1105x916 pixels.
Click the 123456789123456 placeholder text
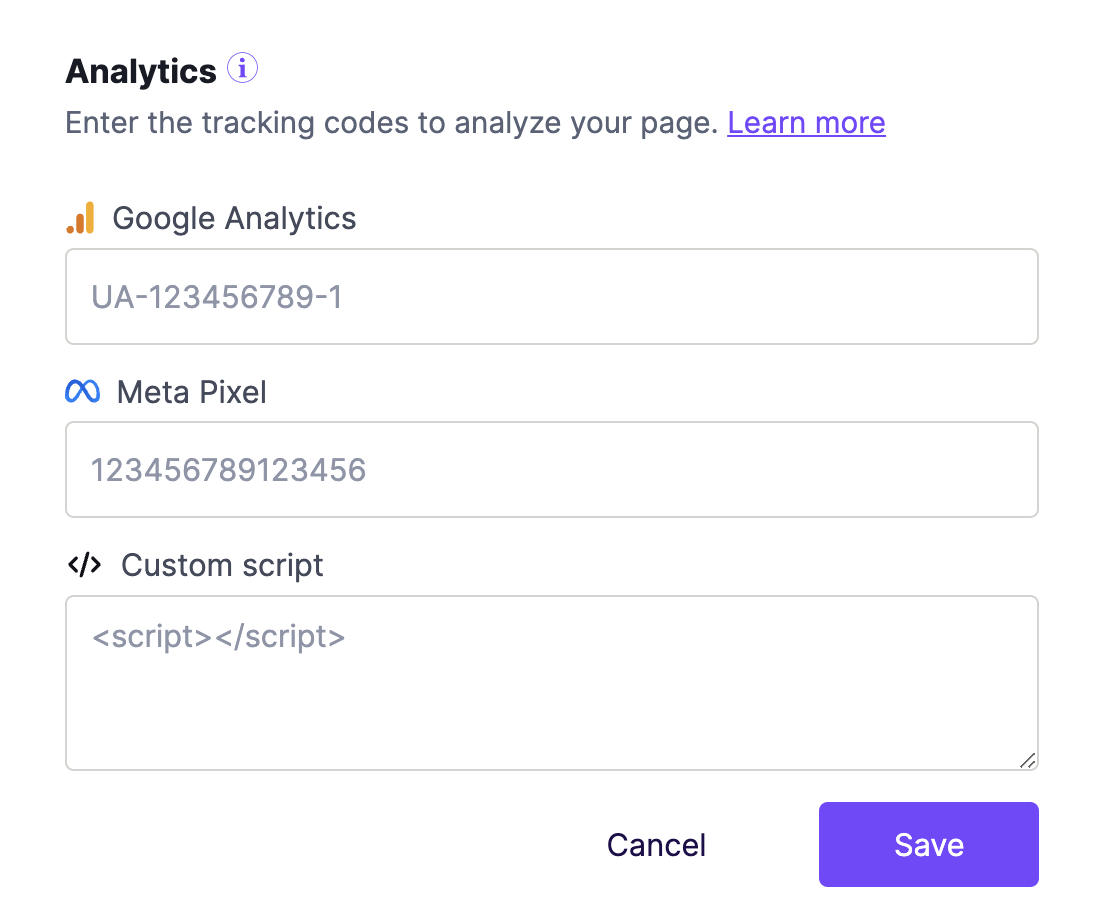[228, 470]
